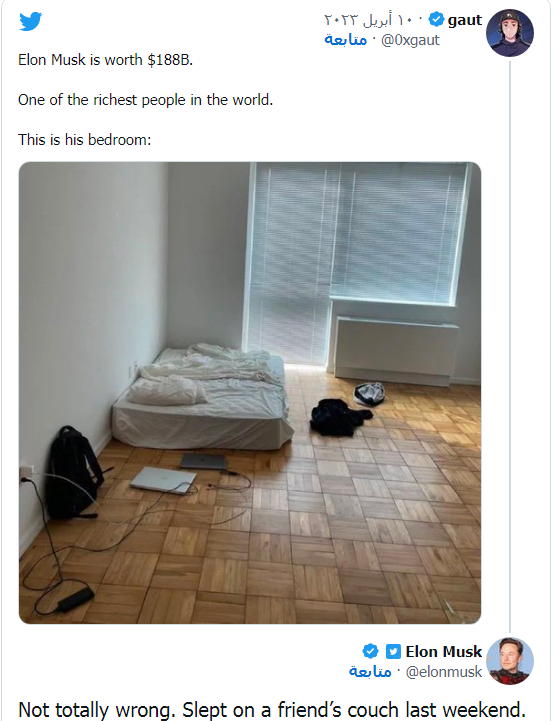Open the @elonmusk handle link
This screenshot has height=721, width=551.
coord(444,672)
